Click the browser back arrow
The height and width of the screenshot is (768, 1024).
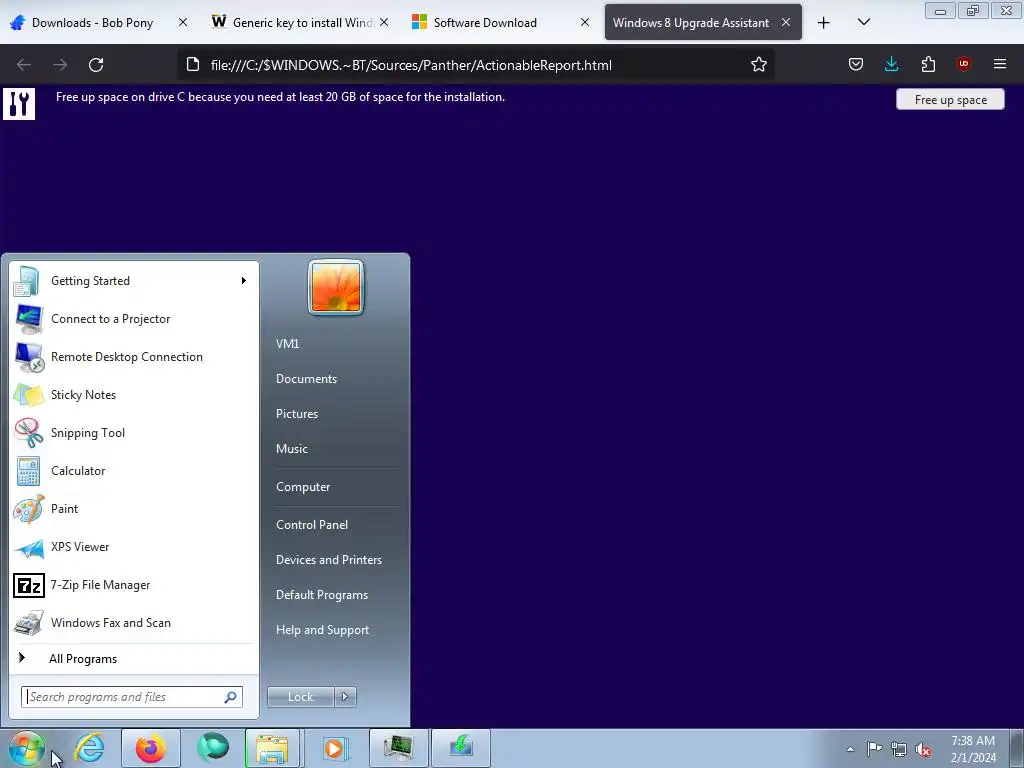(24, 65)
